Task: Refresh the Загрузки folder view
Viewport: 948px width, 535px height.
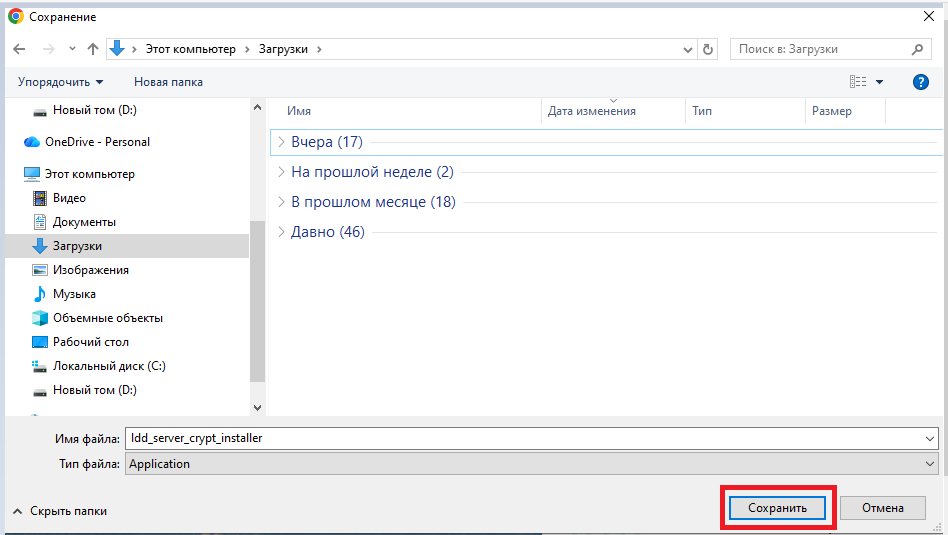Action: pos(709,49)
